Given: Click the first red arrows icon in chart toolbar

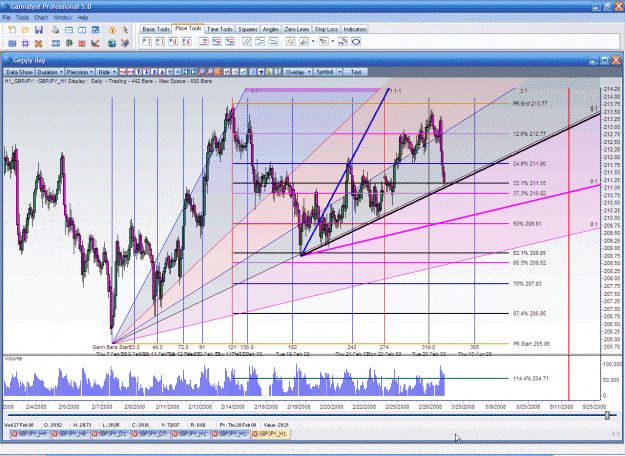Looking at the screenshot, I should coord(123,72).
